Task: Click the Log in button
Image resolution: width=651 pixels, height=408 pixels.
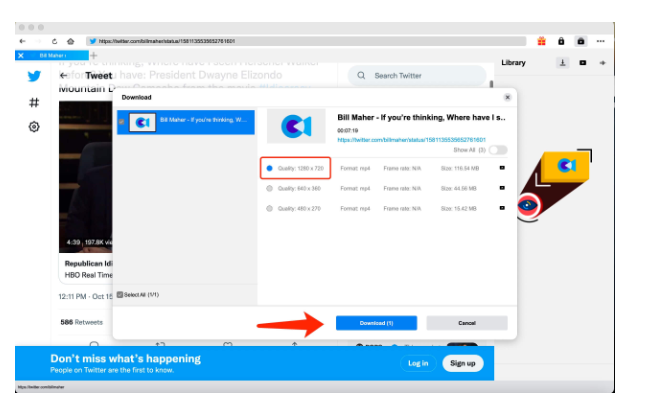Action: [418, 363]
